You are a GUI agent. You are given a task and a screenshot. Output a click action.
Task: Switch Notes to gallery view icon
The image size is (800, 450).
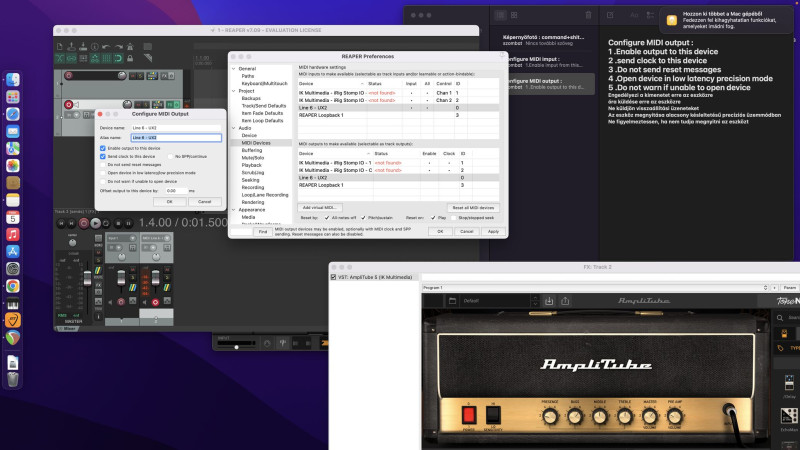pyautogui.click(x=514, y=15)
